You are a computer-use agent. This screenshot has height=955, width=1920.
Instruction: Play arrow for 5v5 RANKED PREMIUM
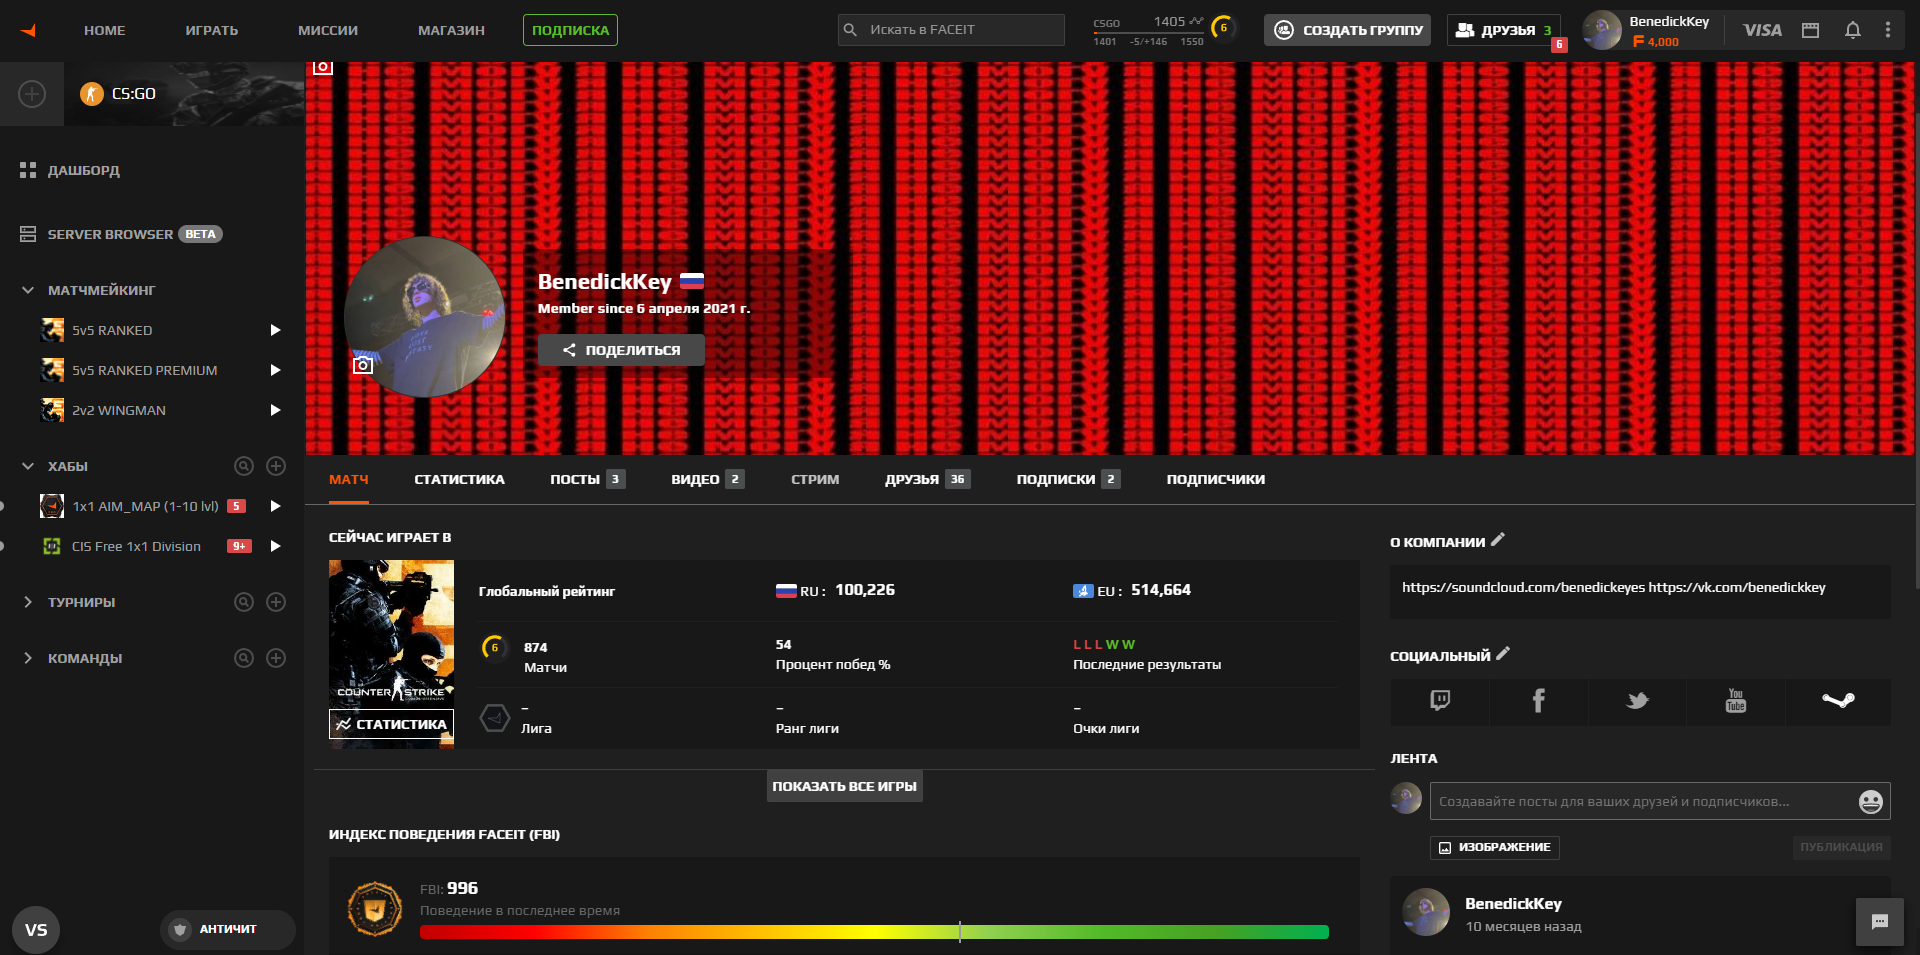pos(275,370)
